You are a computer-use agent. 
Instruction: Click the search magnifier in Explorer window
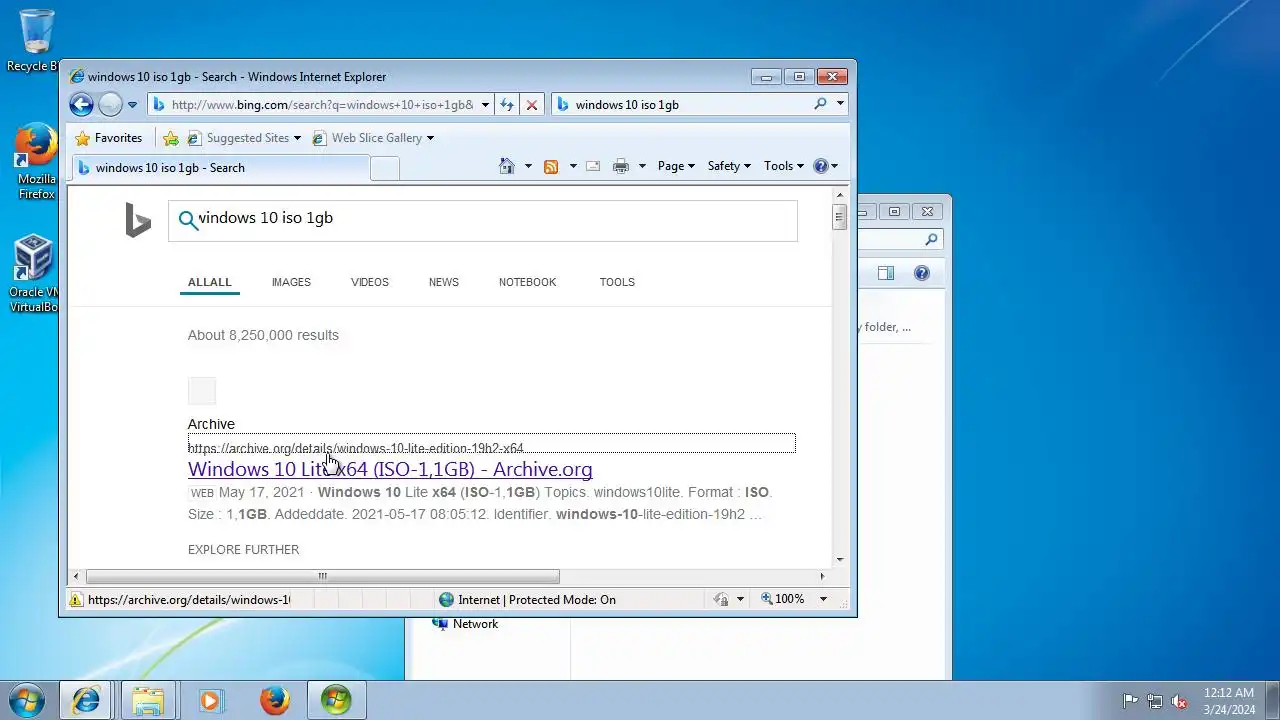pyautogui.click(x=931, y=240)
